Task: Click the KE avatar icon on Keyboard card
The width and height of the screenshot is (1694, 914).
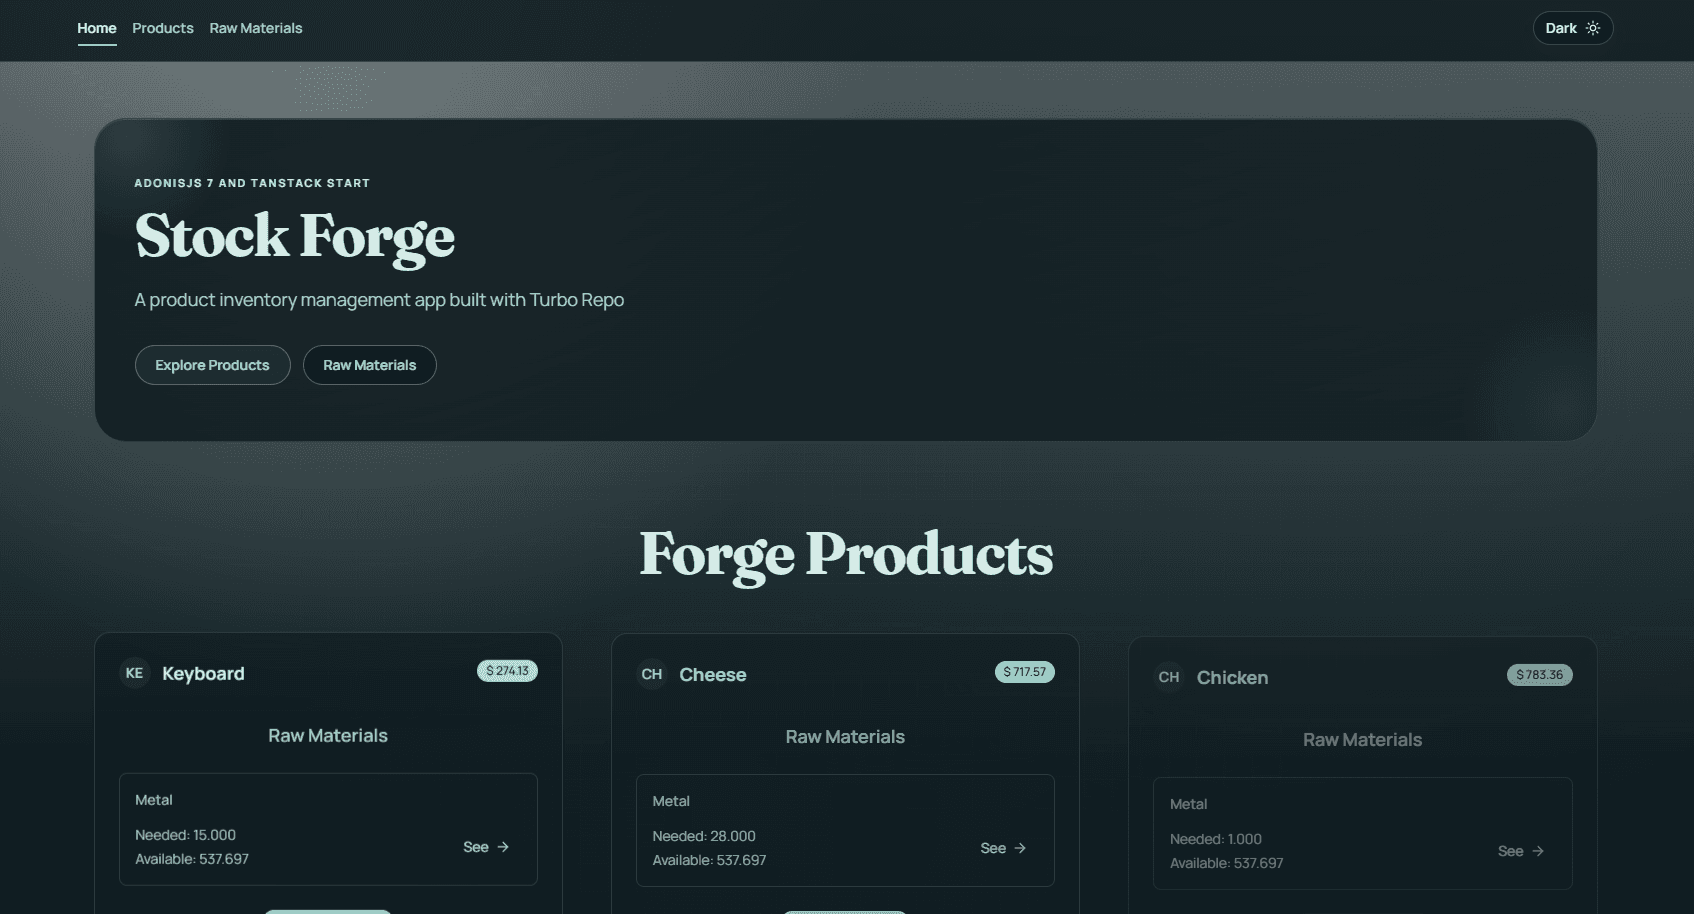Action: pyautogui.click(x=135, y=673)
